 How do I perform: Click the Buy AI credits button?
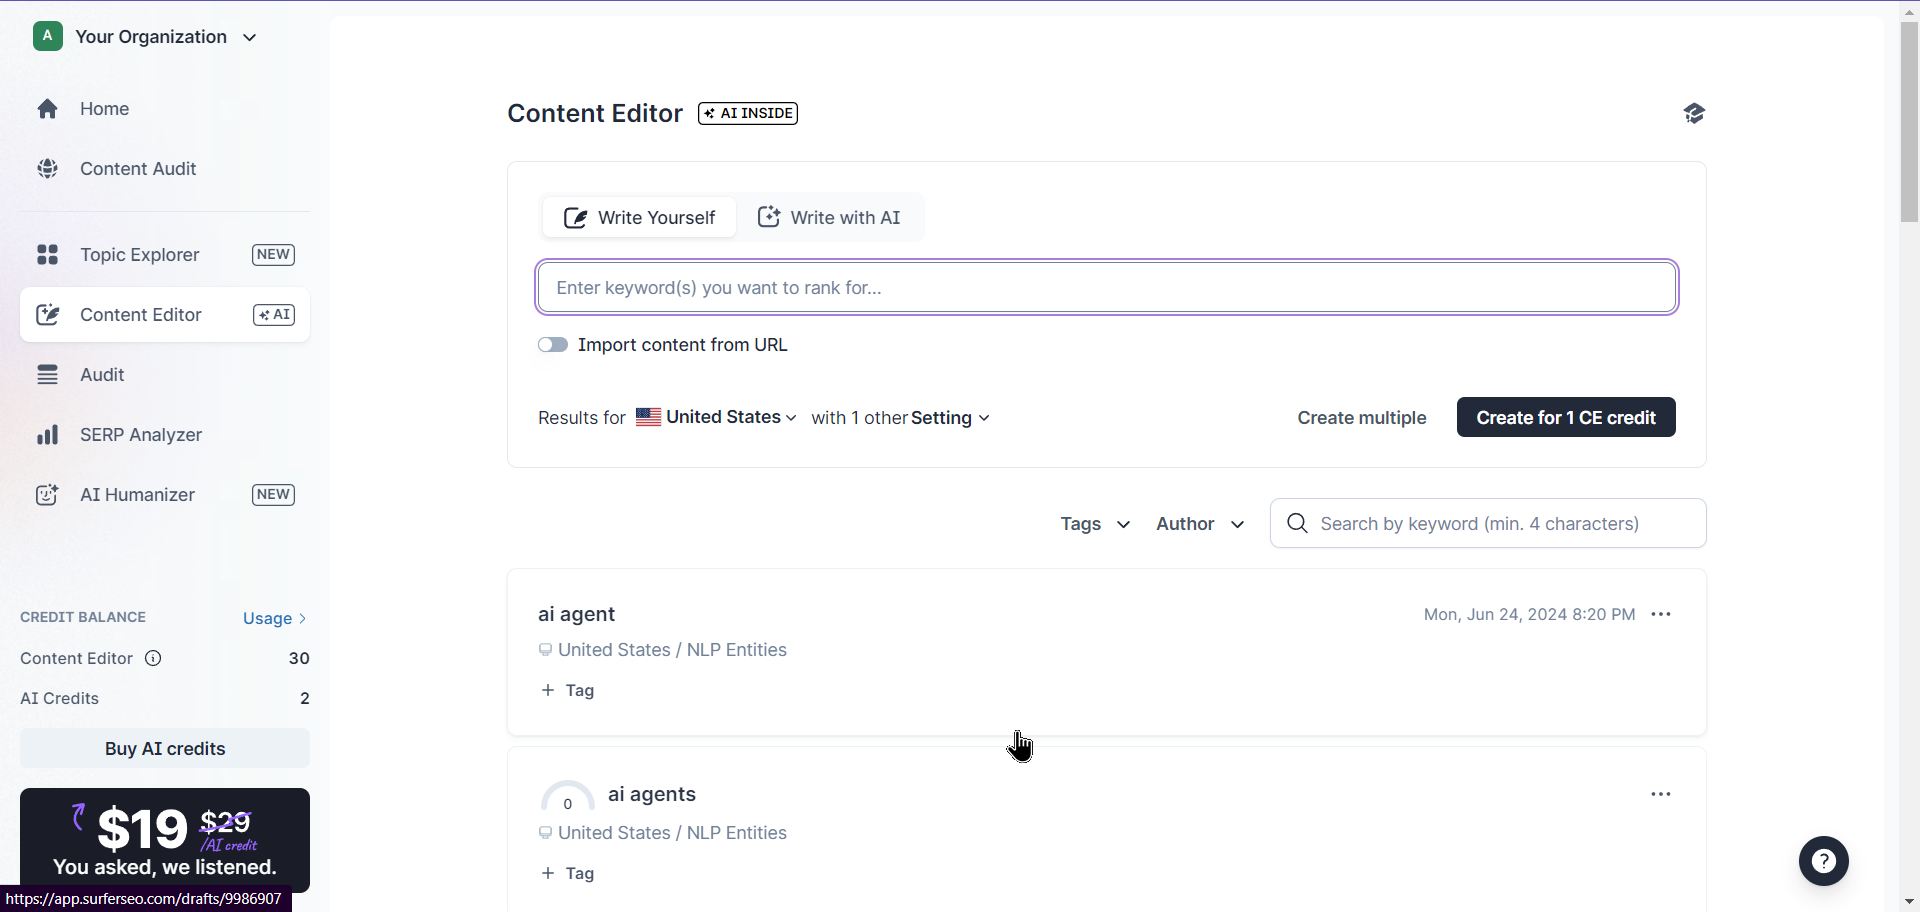tap(164, 747)
